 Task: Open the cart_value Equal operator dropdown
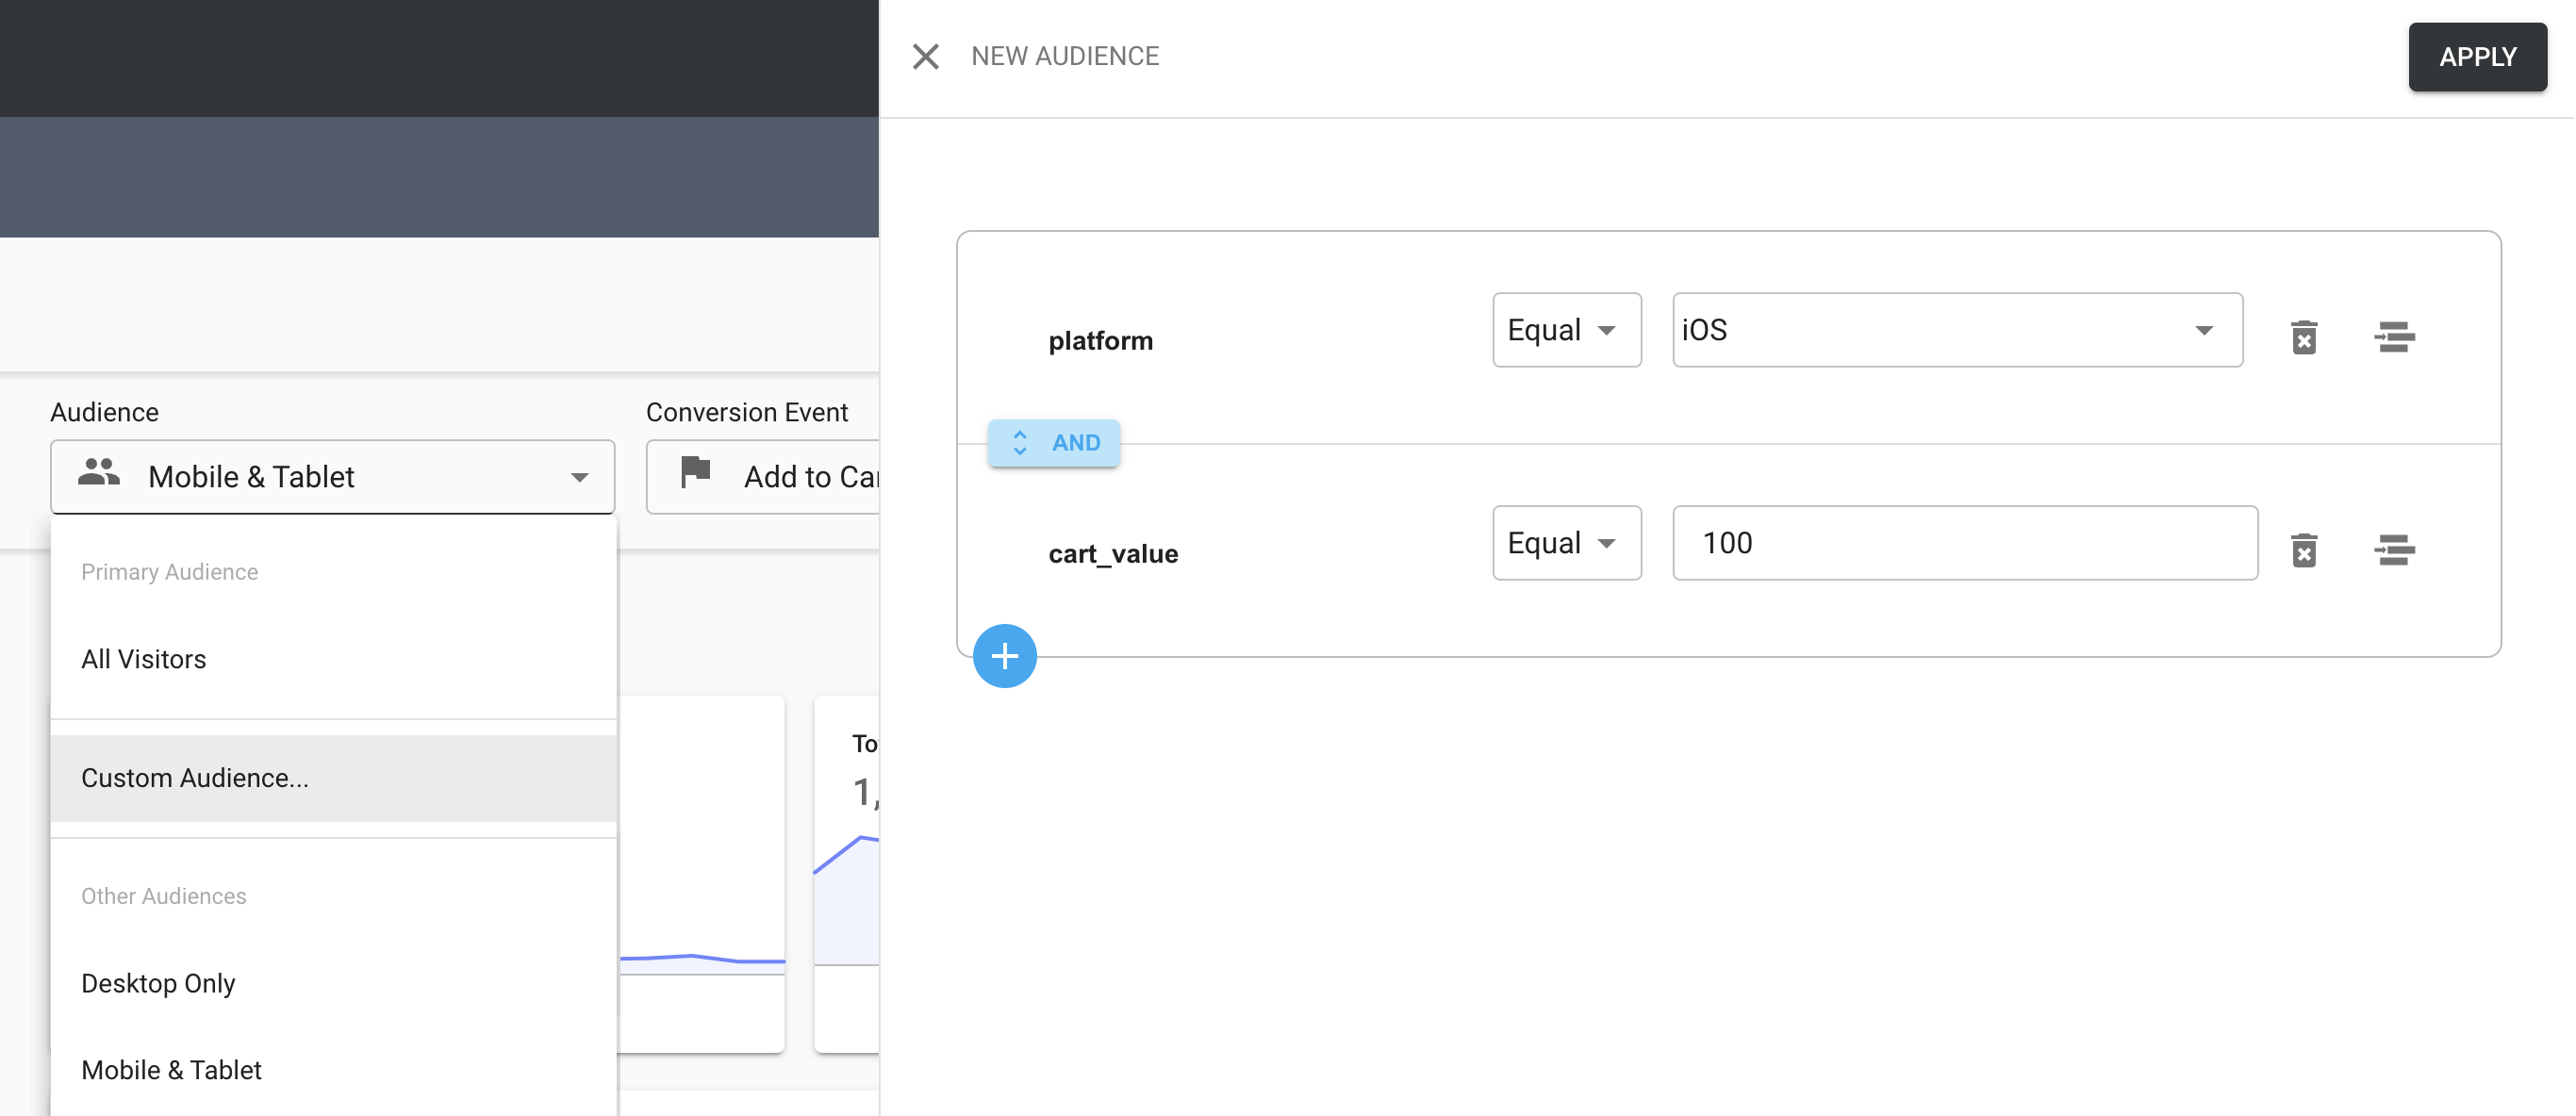point(1566,543)
